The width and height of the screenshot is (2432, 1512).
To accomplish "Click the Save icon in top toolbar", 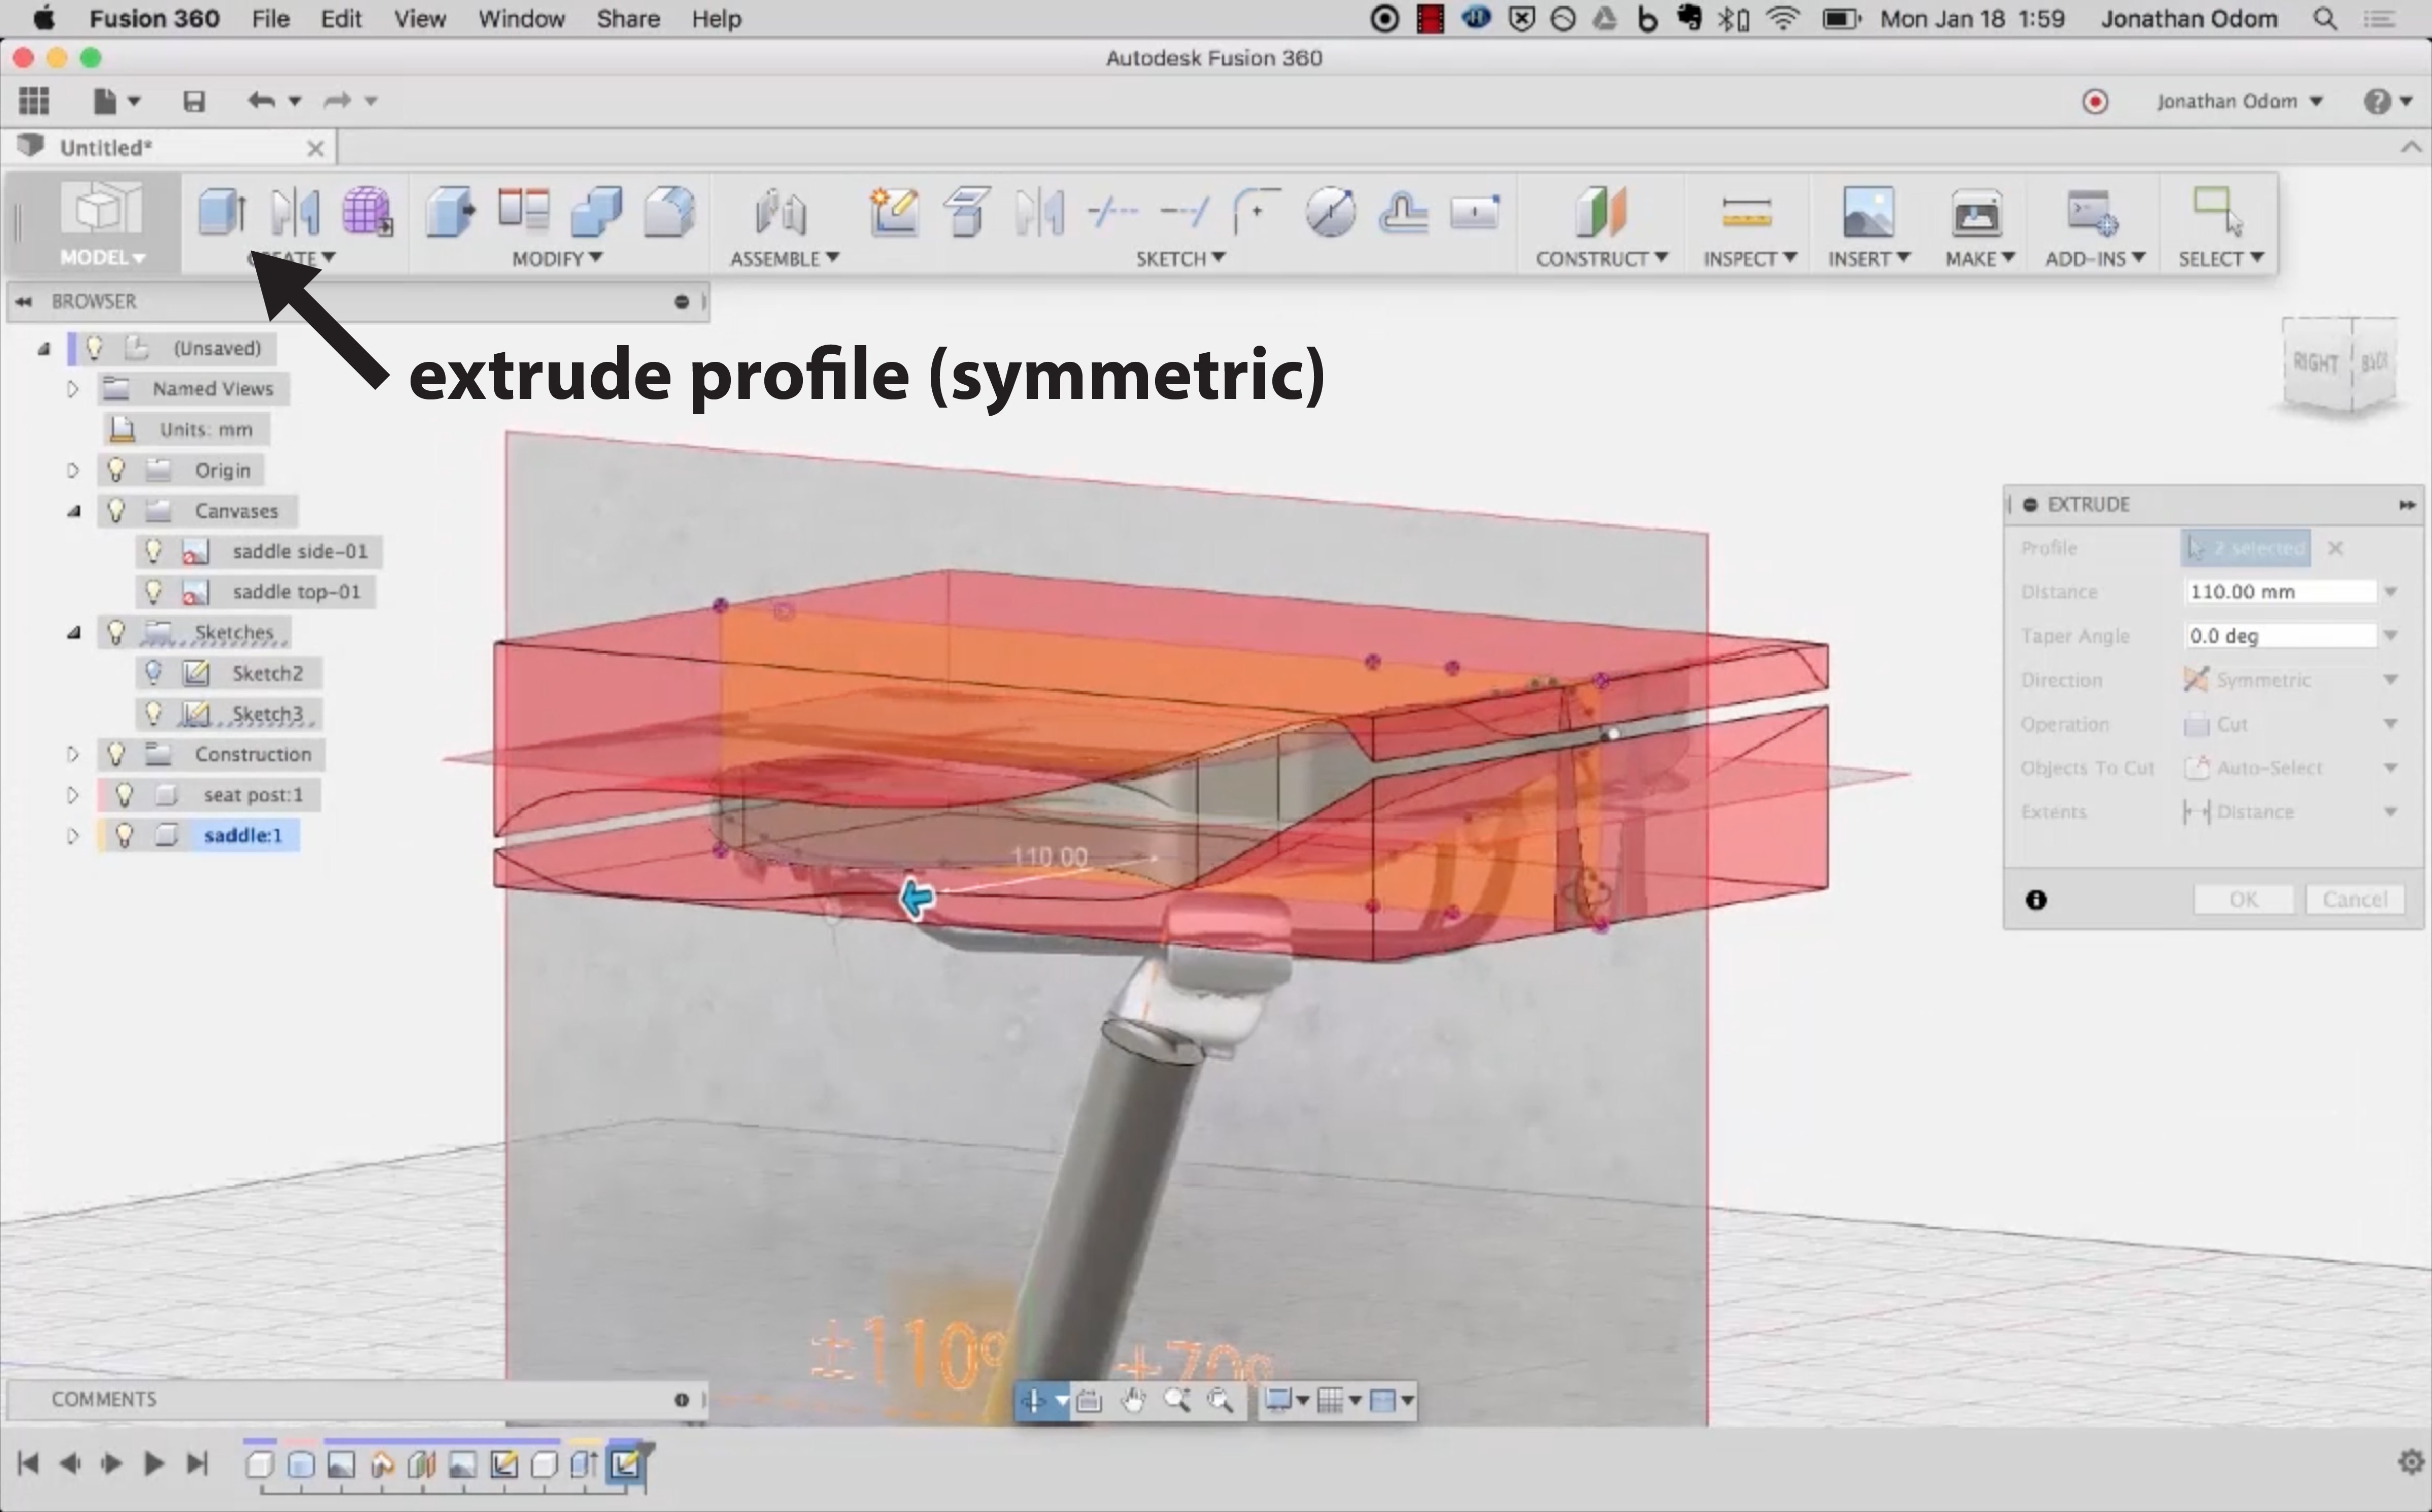I will click(x=194, y=101).
